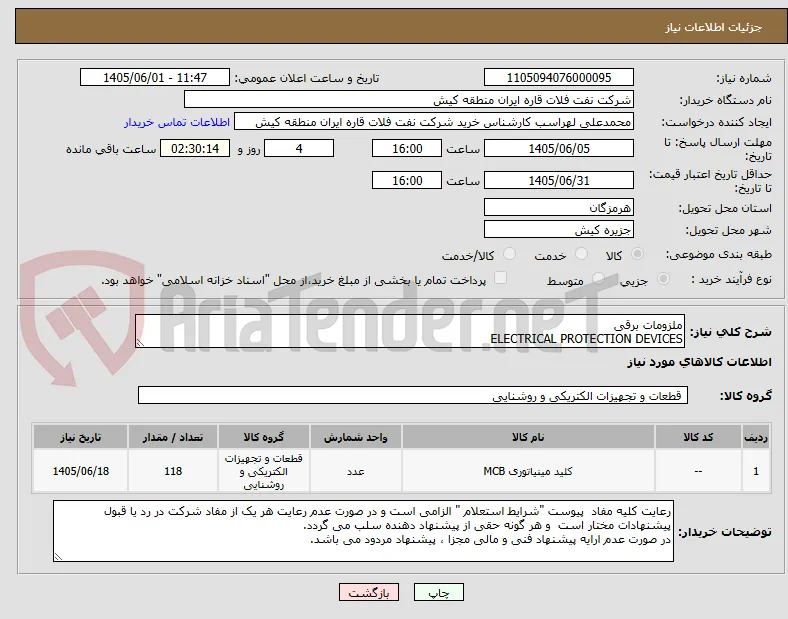Click the resize handle of the buyer notes box
This screenshot has height=619, width=788.
tap(58, 556)
